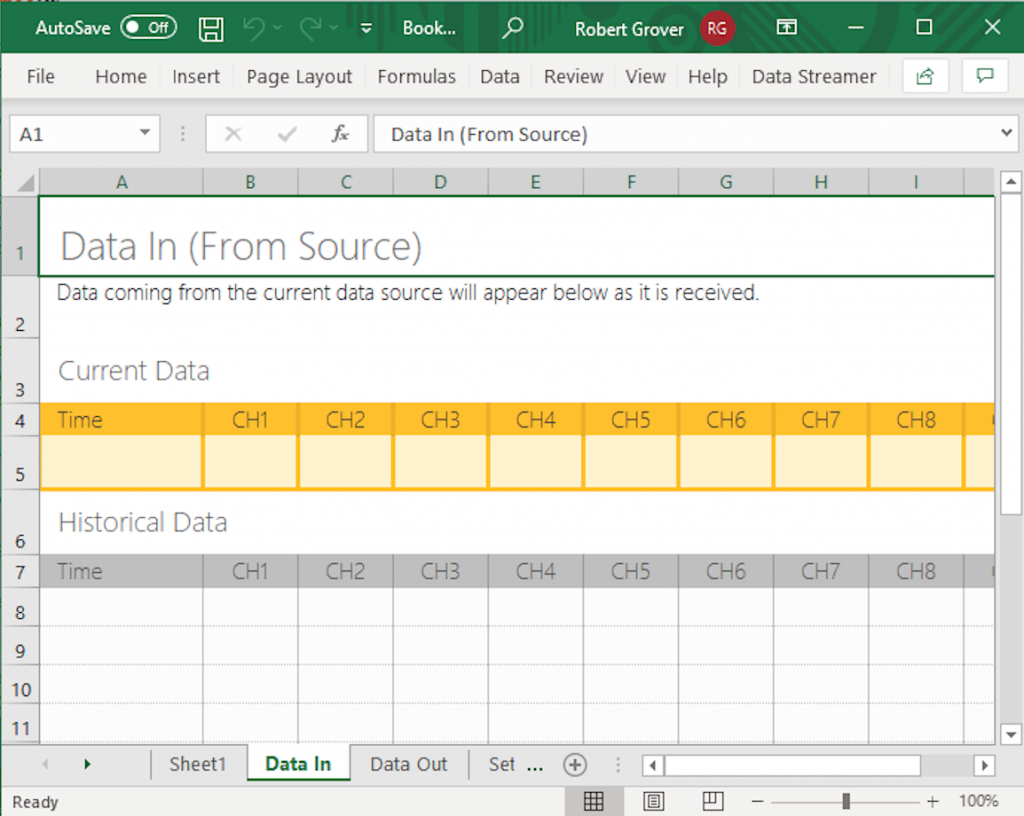Click the Comments speech bubble icon
Screen dimensions: 1024x816
pos(985,76)
